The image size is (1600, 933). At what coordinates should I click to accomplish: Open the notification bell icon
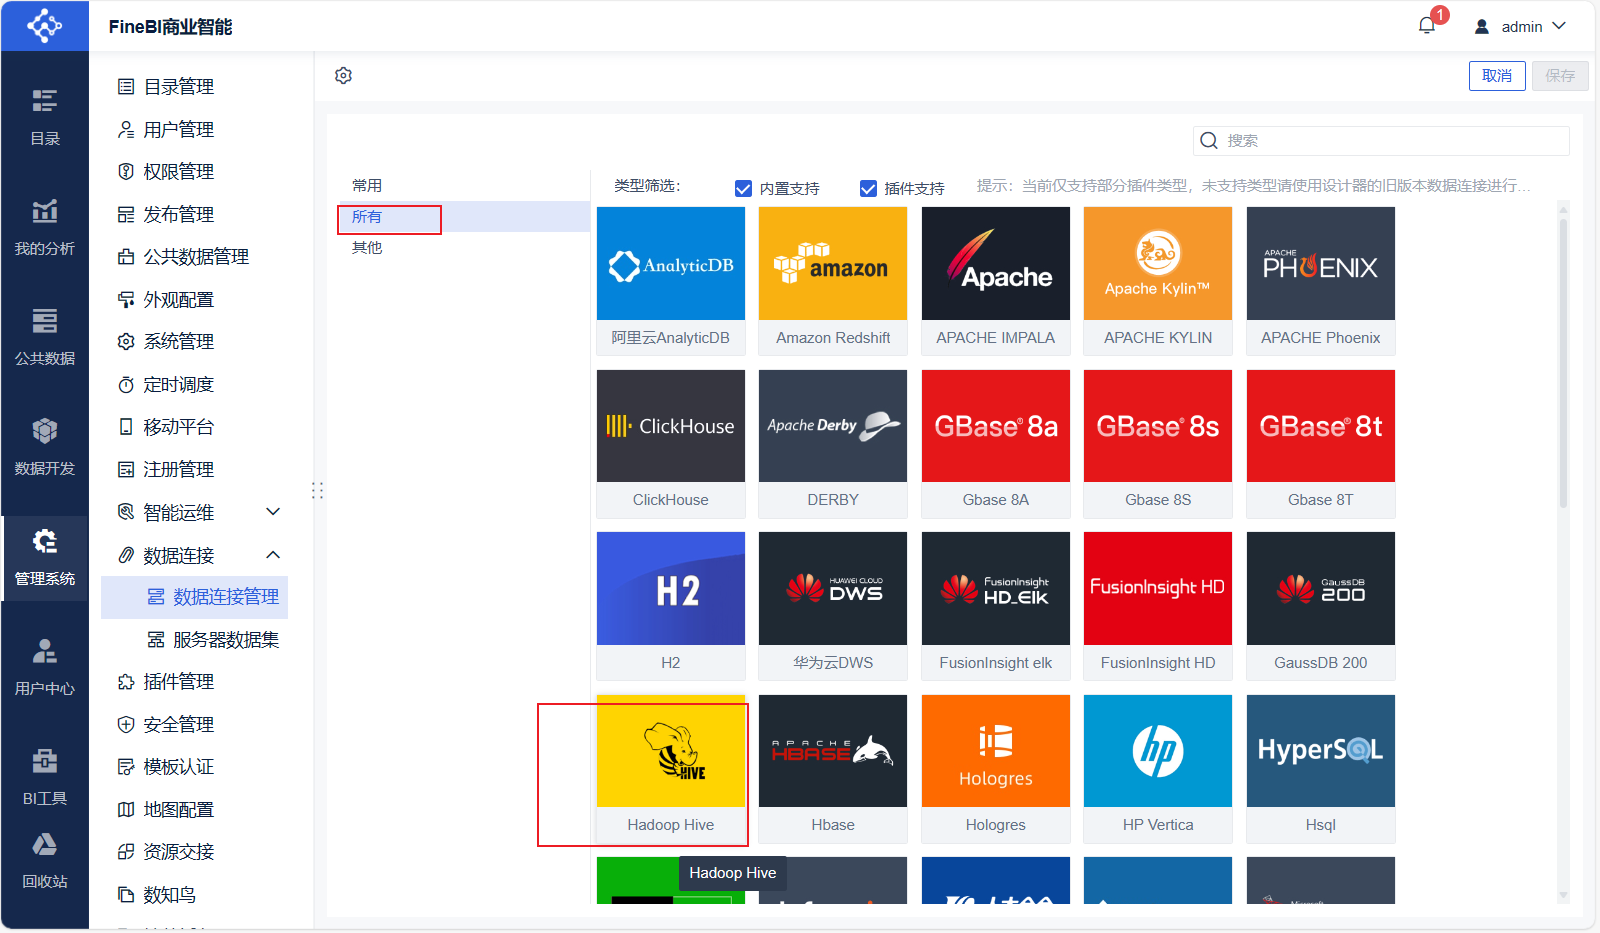(1427, 26)
